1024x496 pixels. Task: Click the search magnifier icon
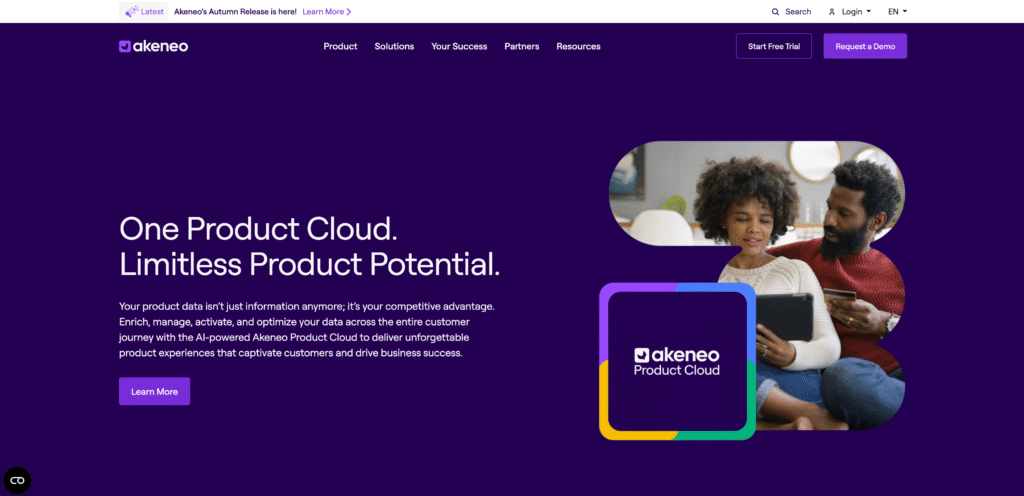coord(775,12)
